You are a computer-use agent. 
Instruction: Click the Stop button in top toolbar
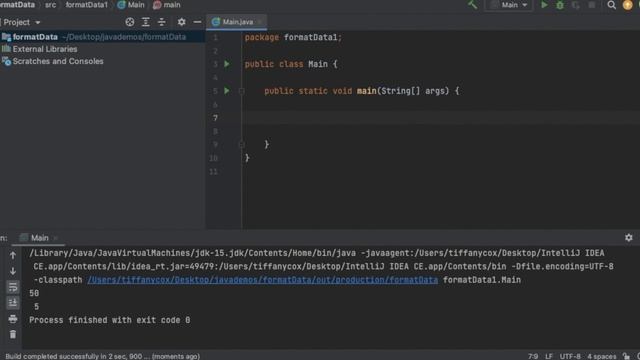[591, 5]
